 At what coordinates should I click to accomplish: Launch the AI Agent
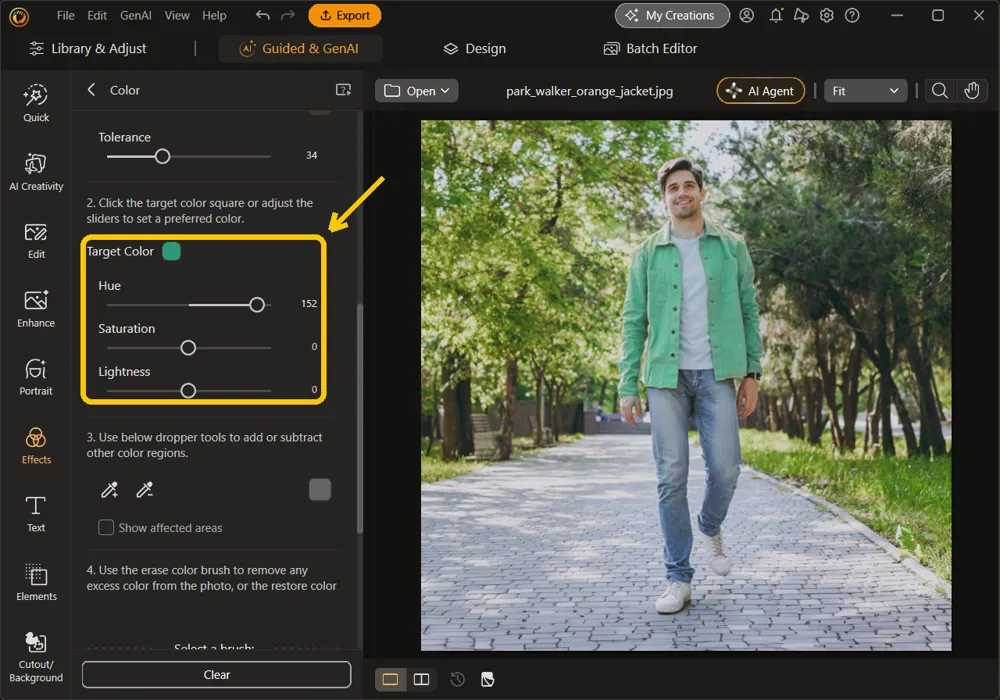click(x=761, y=91)
